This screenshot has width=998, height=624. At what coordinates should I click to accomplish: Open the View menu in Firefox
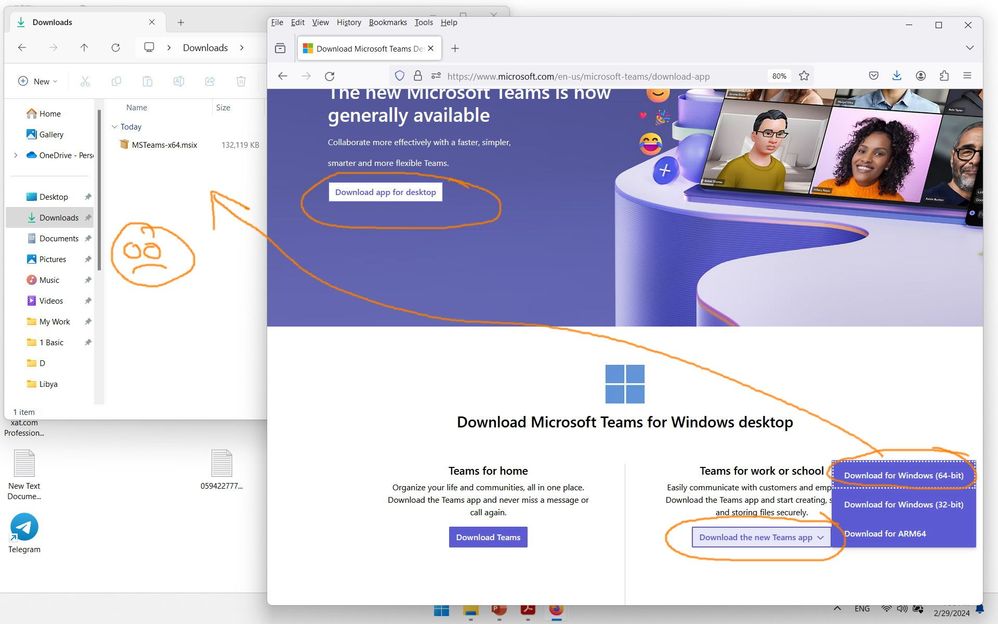[x=320, y=22]
